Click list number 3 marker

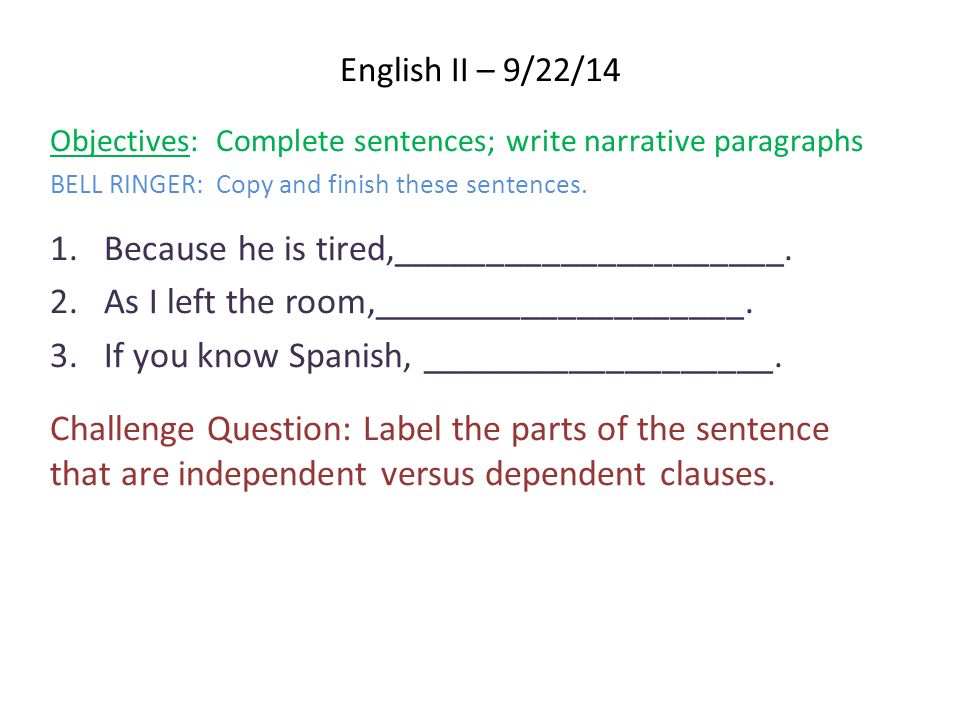(64, 356)
